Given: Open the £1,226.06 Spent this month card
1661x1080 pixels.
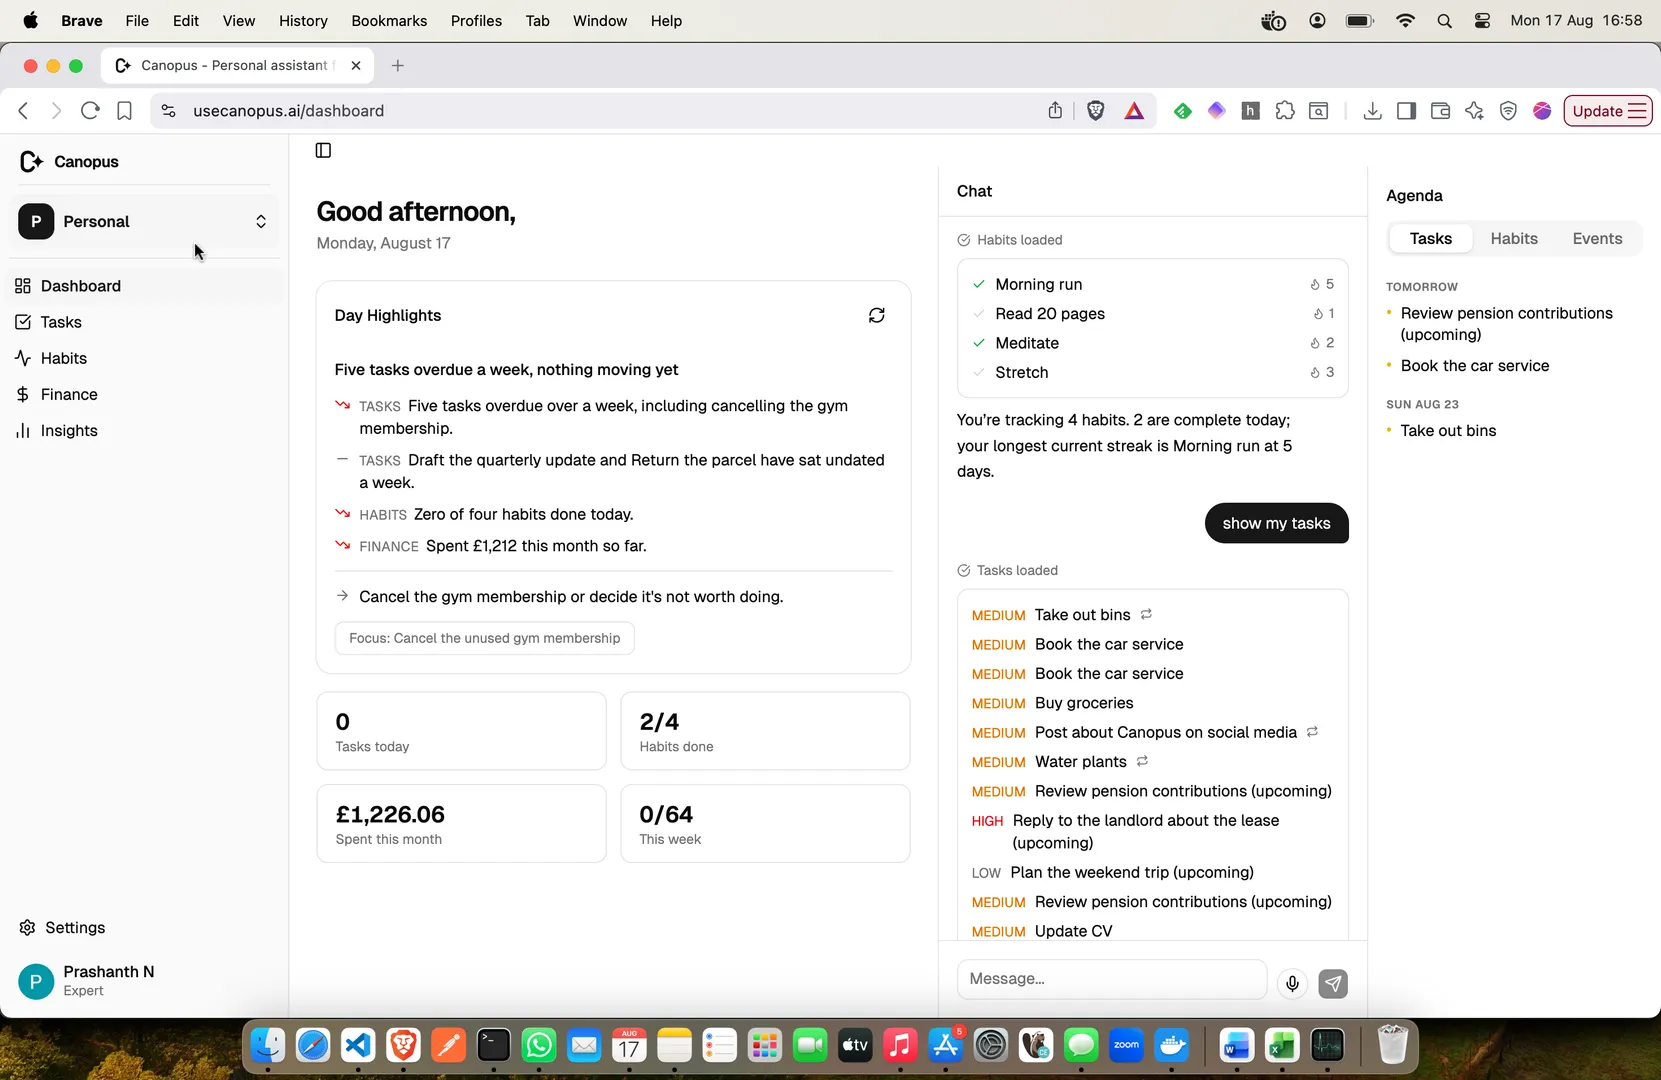Looking at the screenshot, I should click(461, 824).
